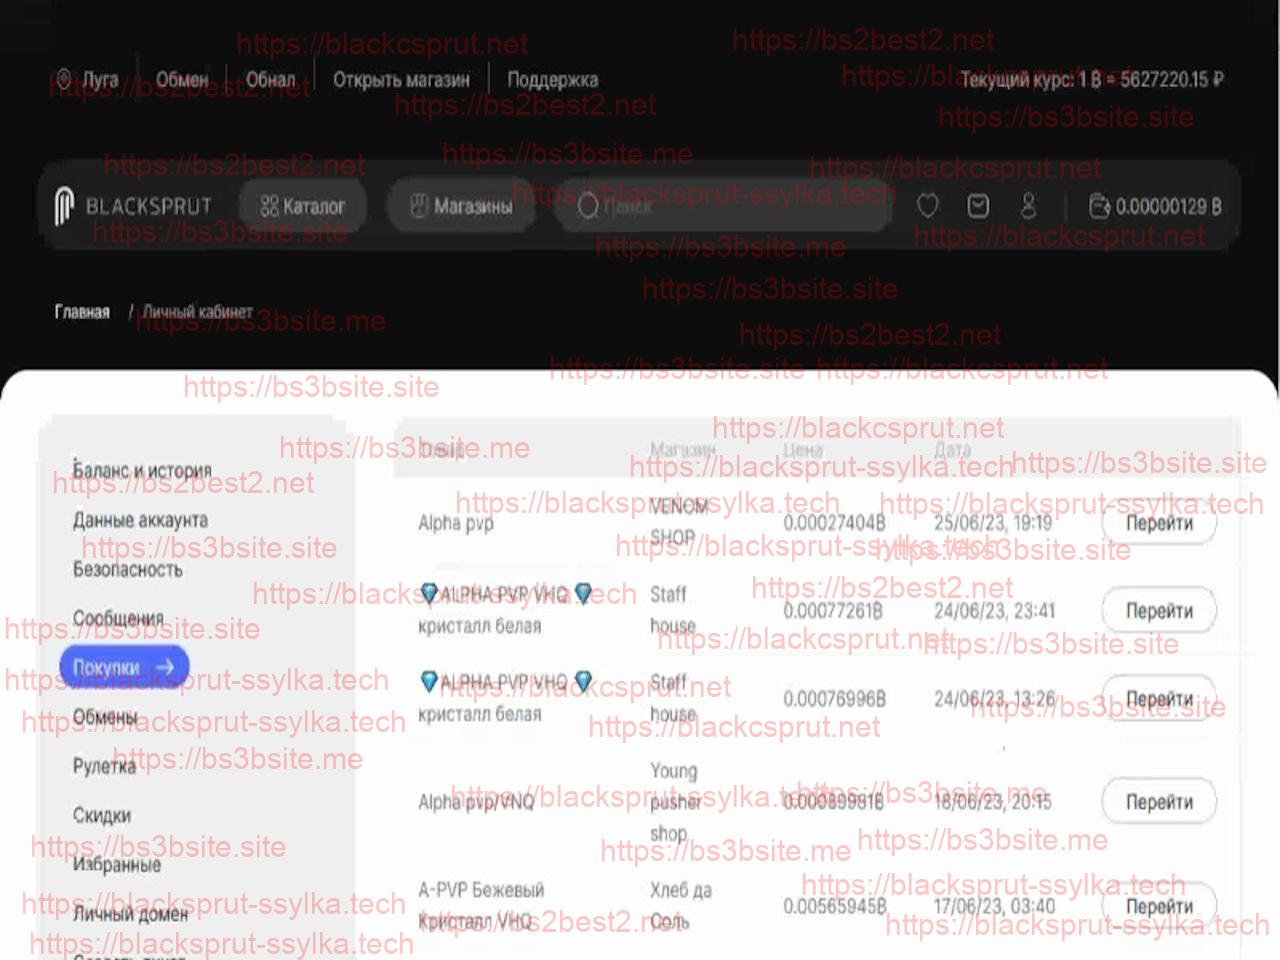Click the 0.00000129 B balance
The height and width of the screenshot is (960, 1280).
[x=1168, y=207]
